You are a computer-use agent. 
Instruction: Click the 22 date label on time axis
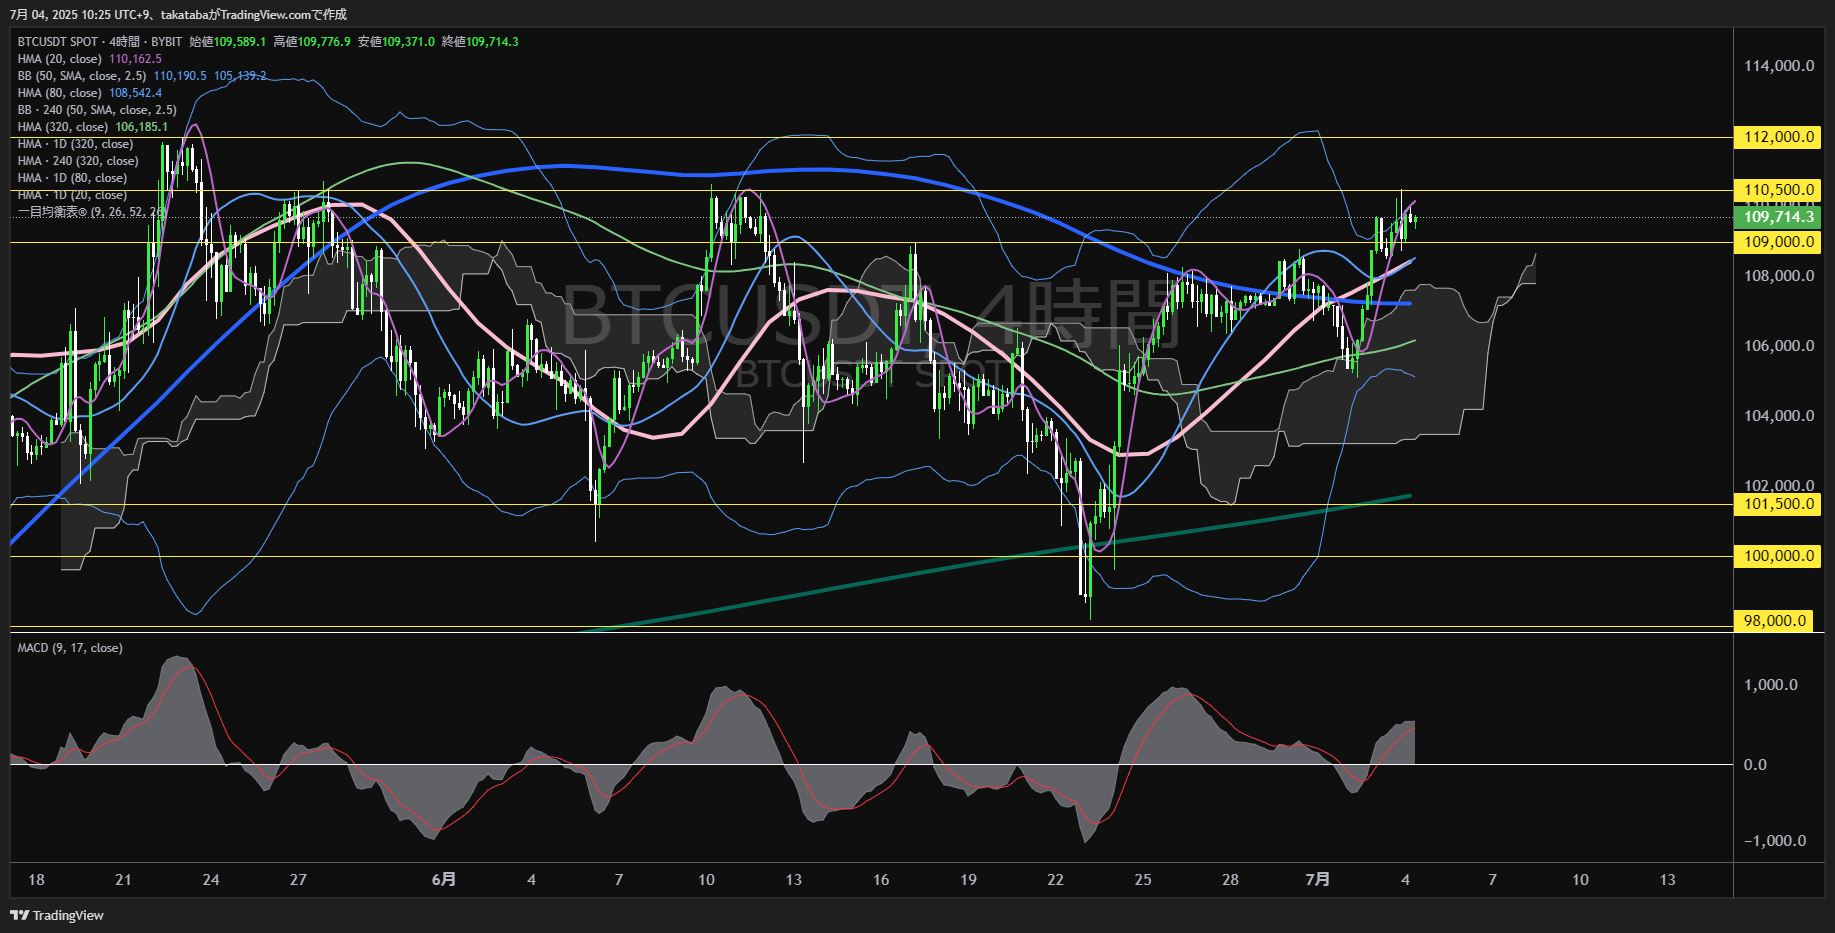click(1055, 880)
